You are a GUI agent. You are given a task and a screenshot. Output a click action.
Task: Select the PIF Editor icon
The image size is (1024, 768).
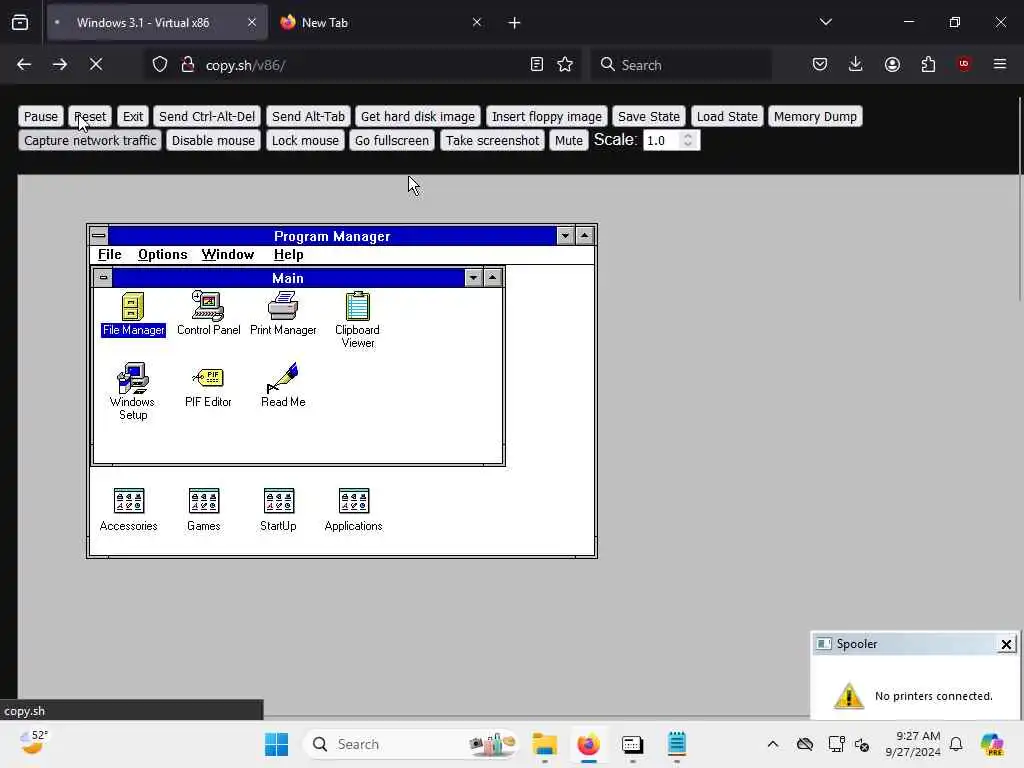pyautogui.click(x=208, y=386)
